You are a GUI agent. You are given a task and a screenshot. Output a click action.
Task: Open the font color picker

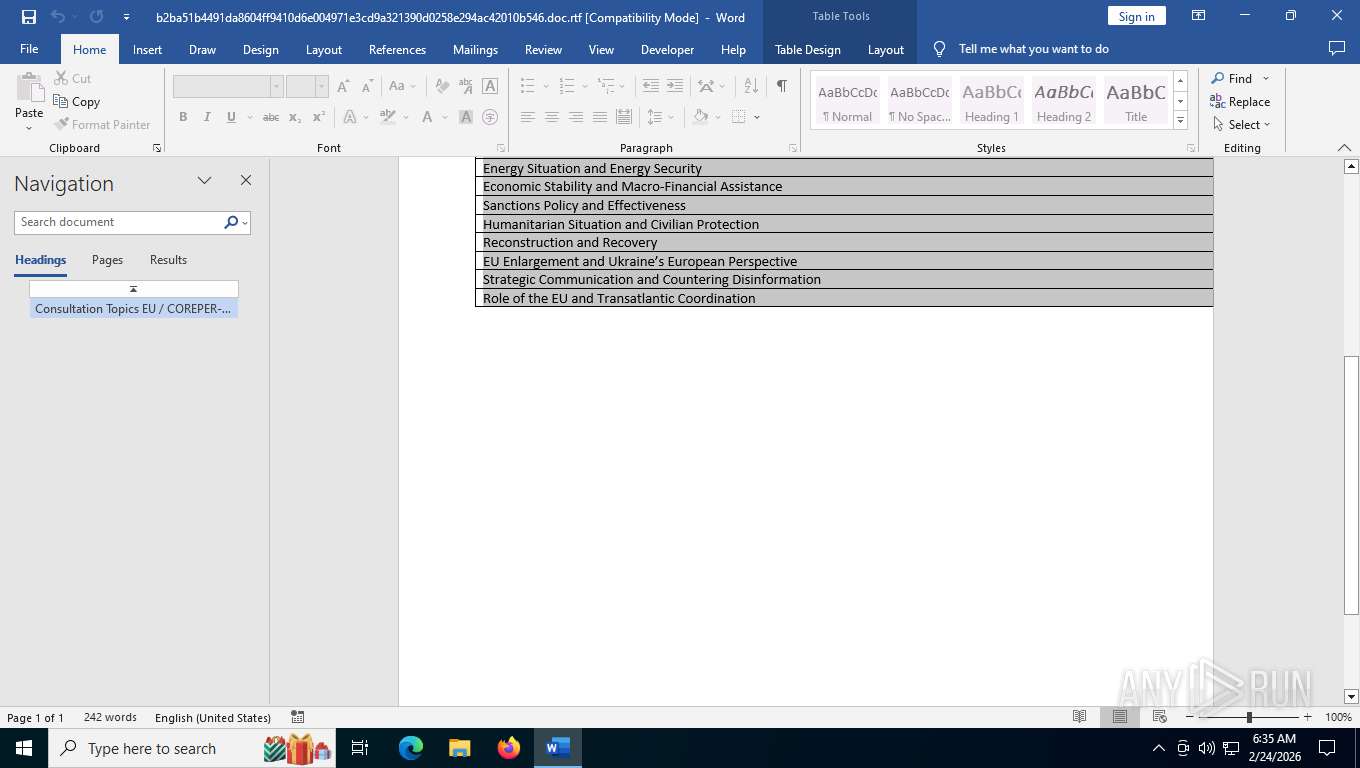coord(427,117)
